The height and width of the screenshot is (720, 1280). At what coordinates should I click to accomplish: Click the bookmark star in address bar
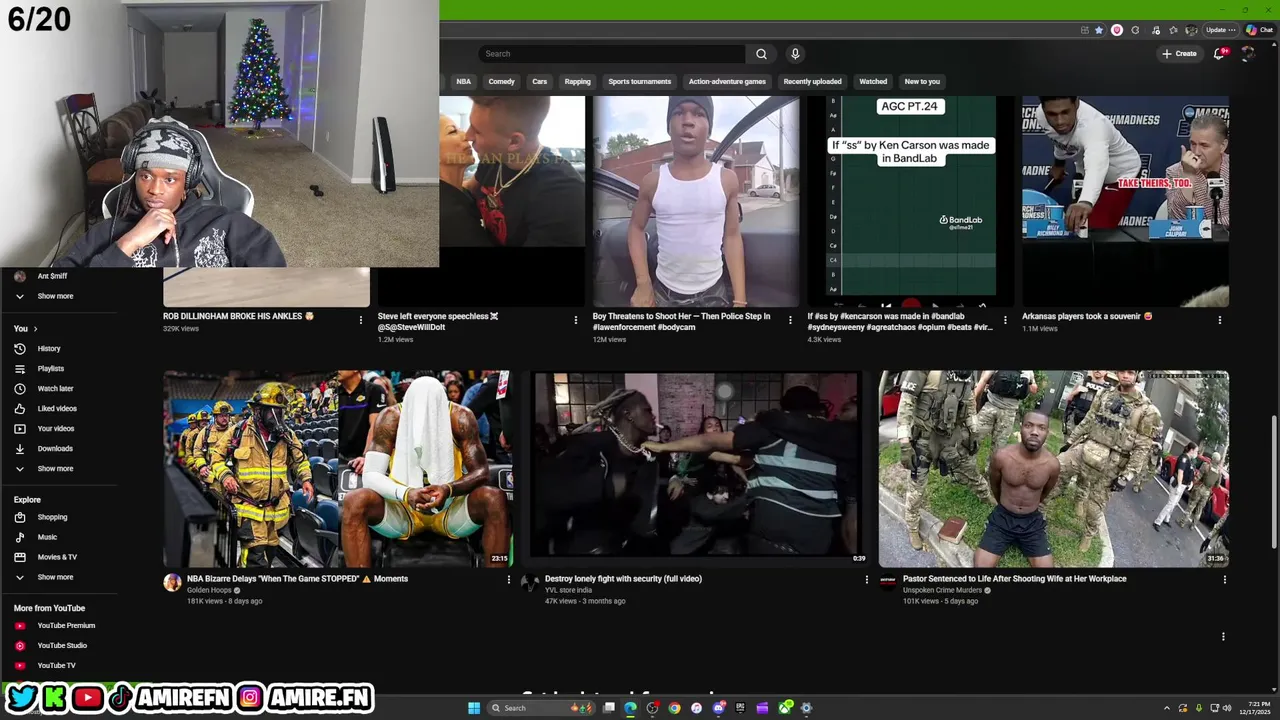pos(1099,30)
